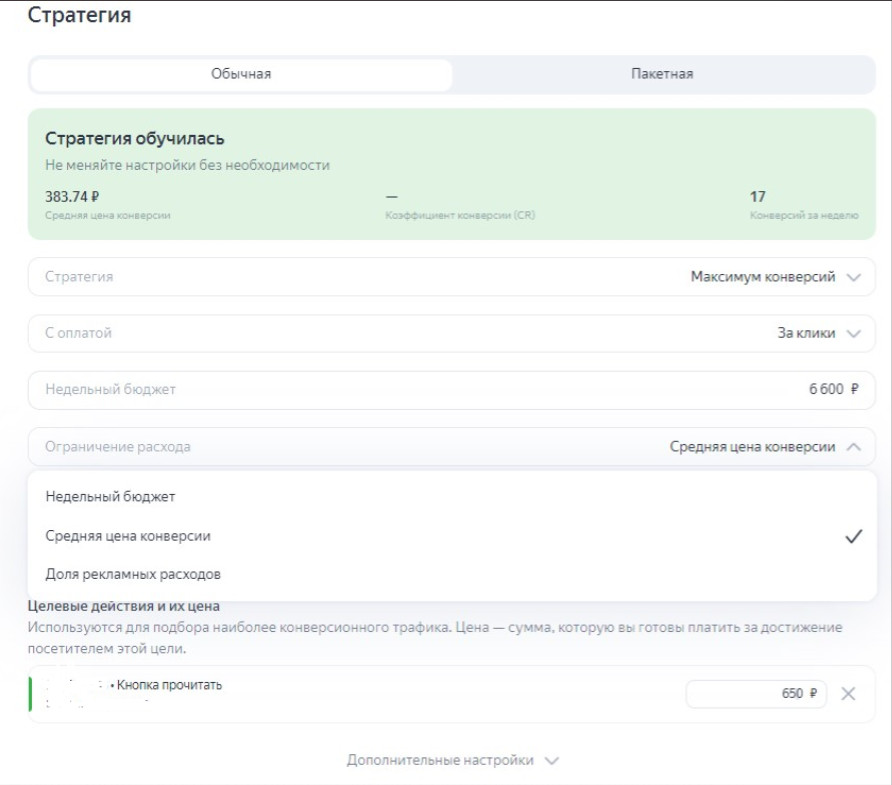Expand Дополнительные настройки
892x785 pixels.
(440, 760)
